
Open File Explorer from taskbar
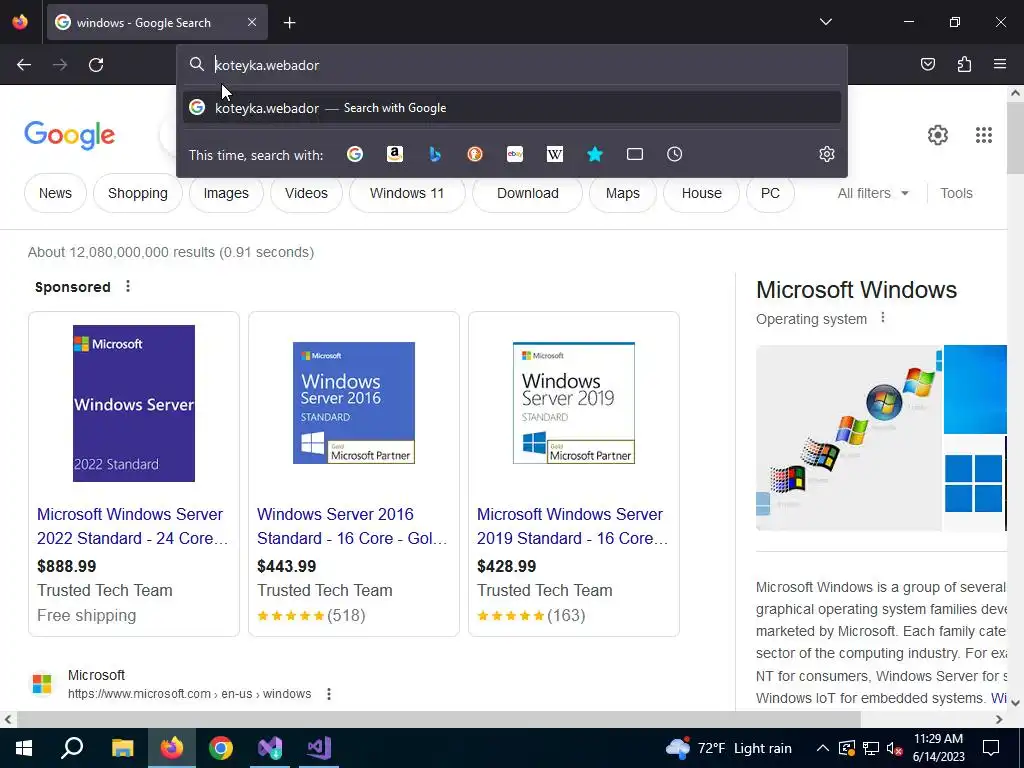point(122,748)
